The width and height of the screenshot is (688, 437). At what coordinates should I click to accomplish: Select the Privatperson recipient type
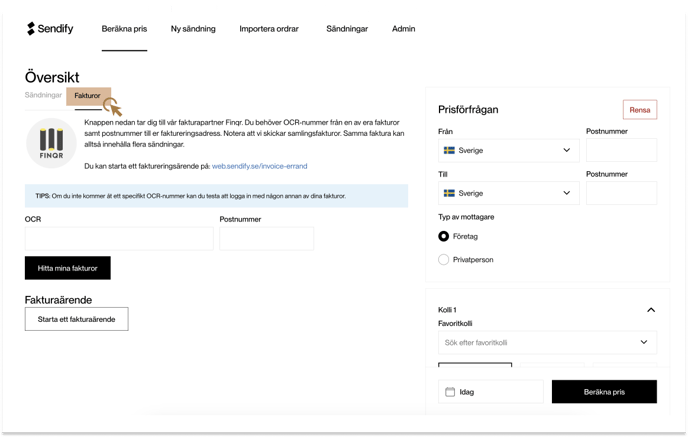(444, 260)
